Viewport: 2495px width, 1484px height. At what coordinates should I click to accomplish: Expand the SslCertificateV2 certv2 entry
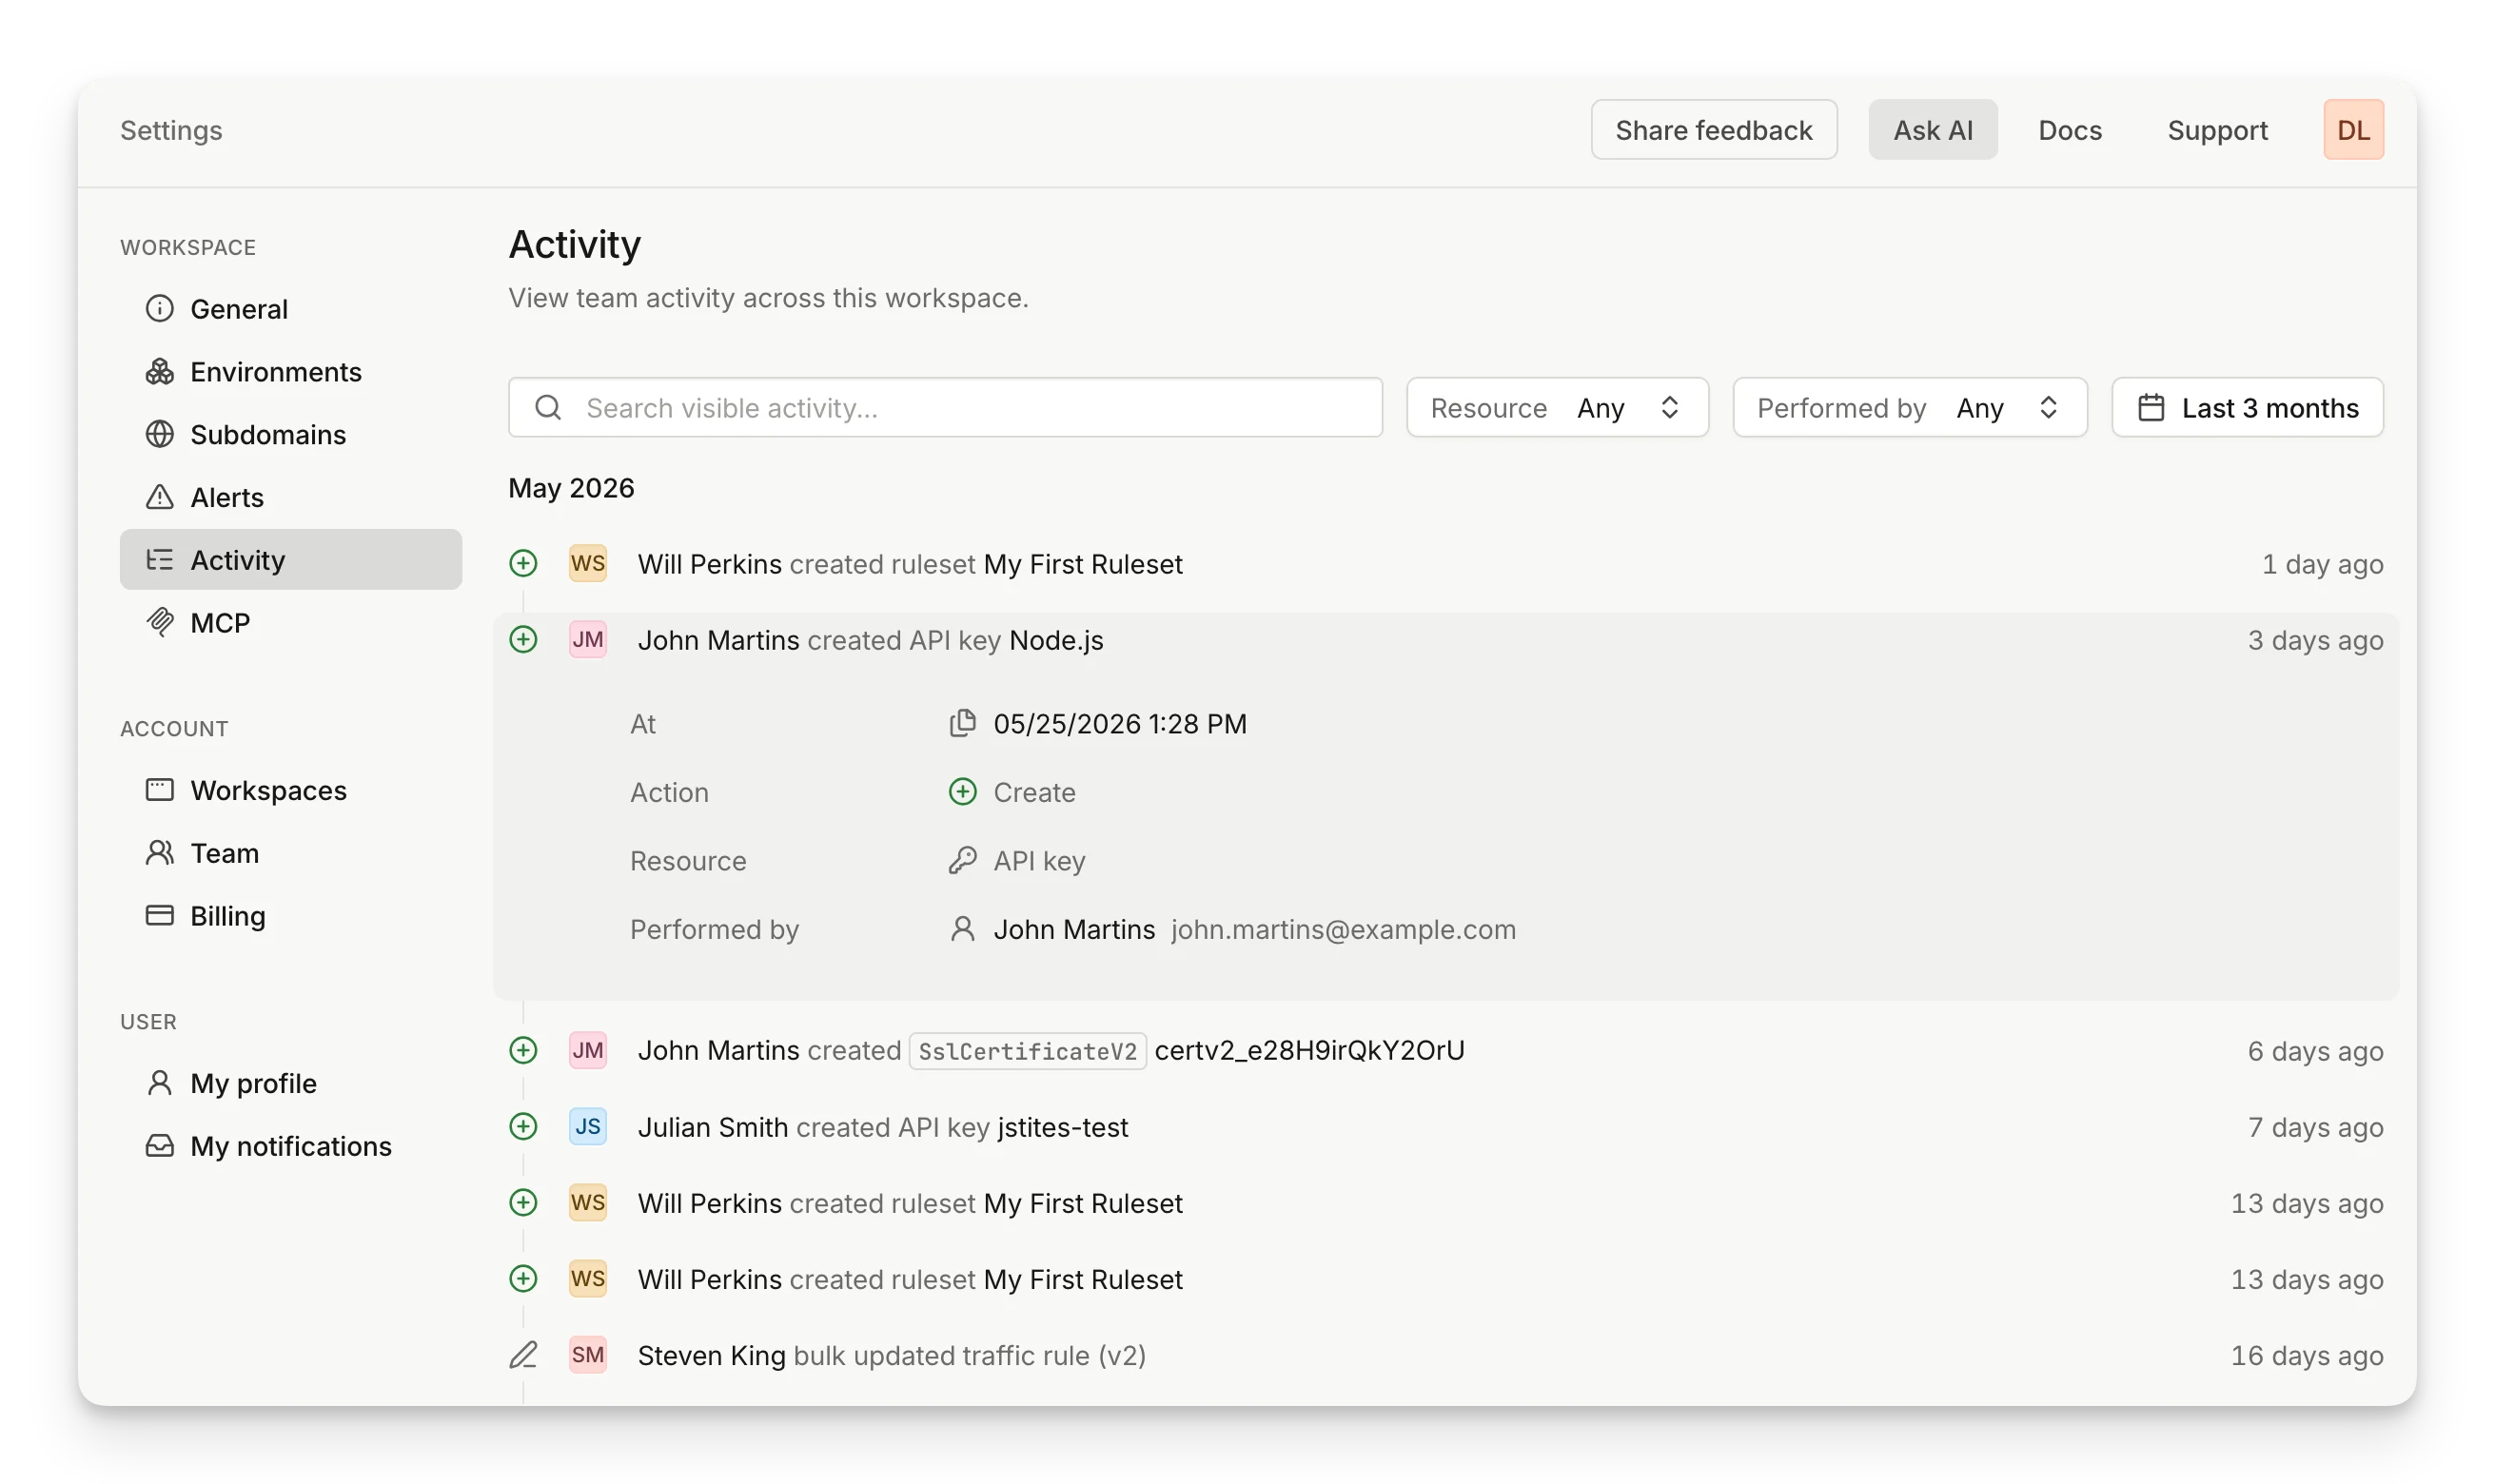1445,1051
